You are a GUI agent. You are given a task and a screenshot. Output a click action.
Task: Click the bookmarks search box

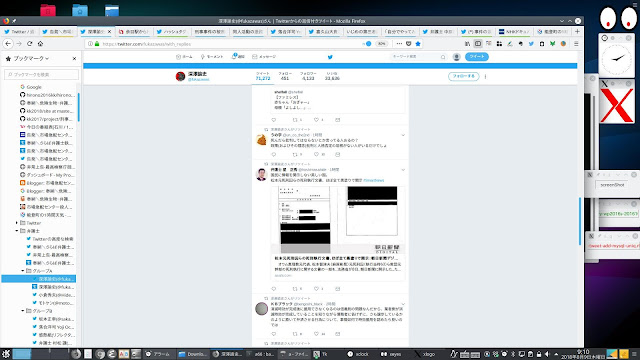pos(41,75)
